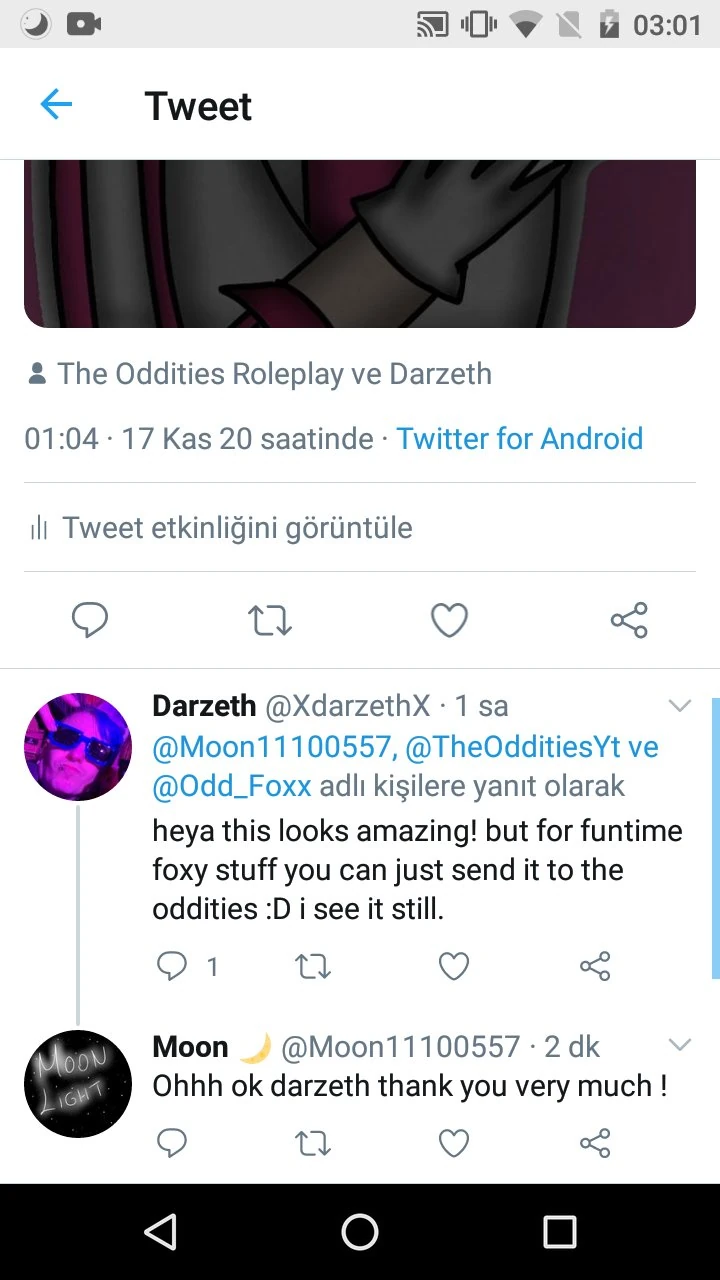Screen dimensions: 720x1280
Task: Like the main tweet
Action: click(x=449, y=620)
